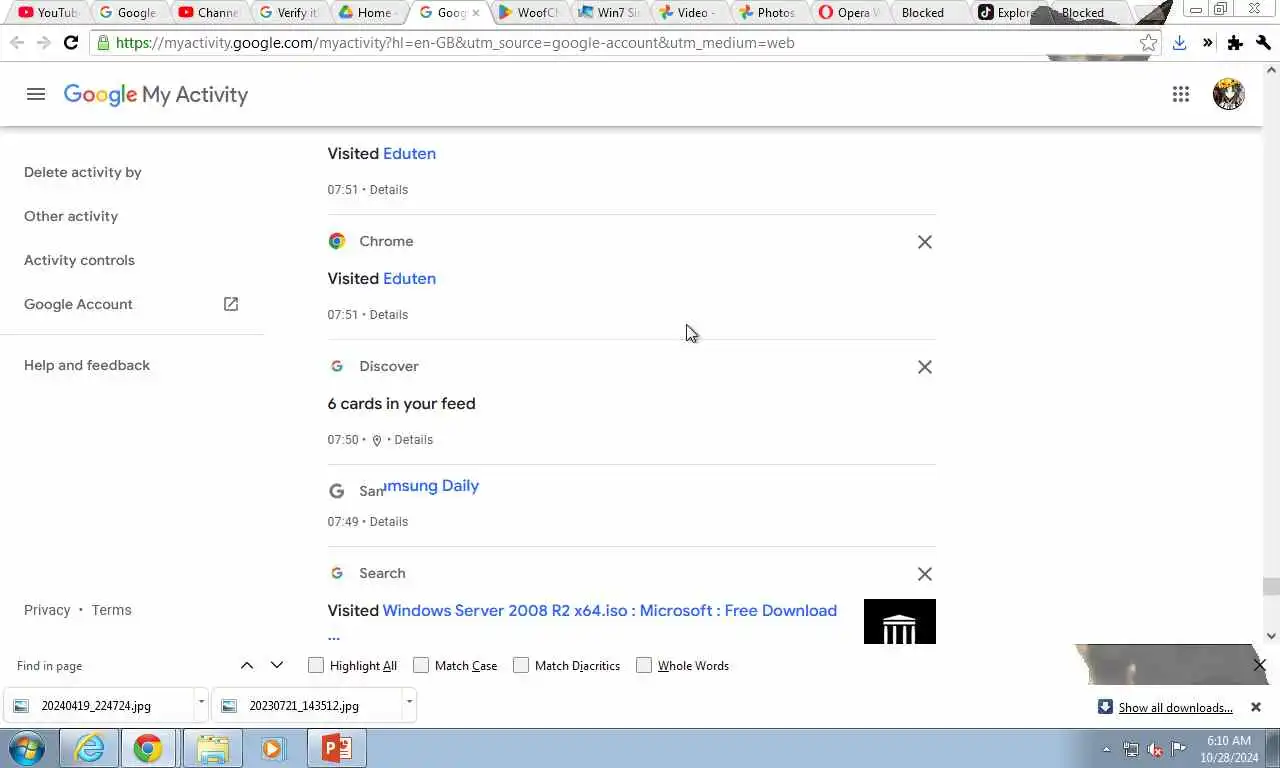Image resolution: width=1280 pixels, height=768 pixels.
Task: Open the browser downloads arrow icon
Action: pos(1179,43)
